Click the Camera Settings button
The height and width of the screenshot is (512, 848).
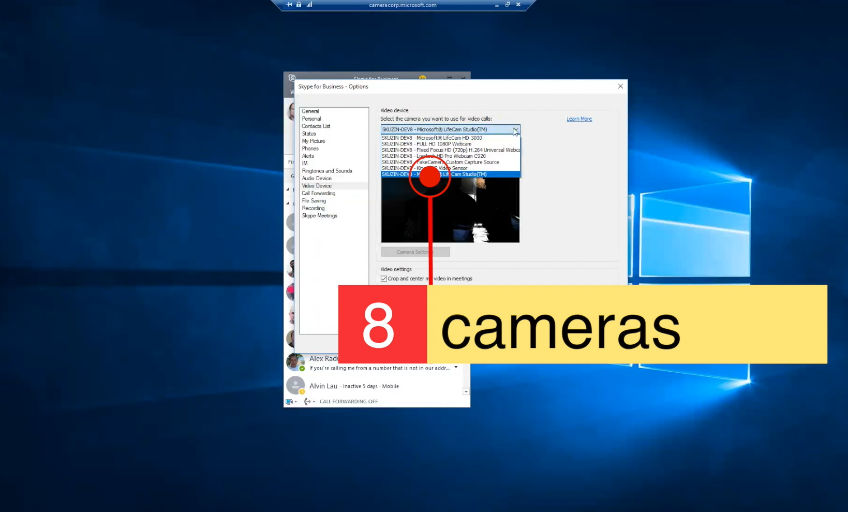pos(415,252)
